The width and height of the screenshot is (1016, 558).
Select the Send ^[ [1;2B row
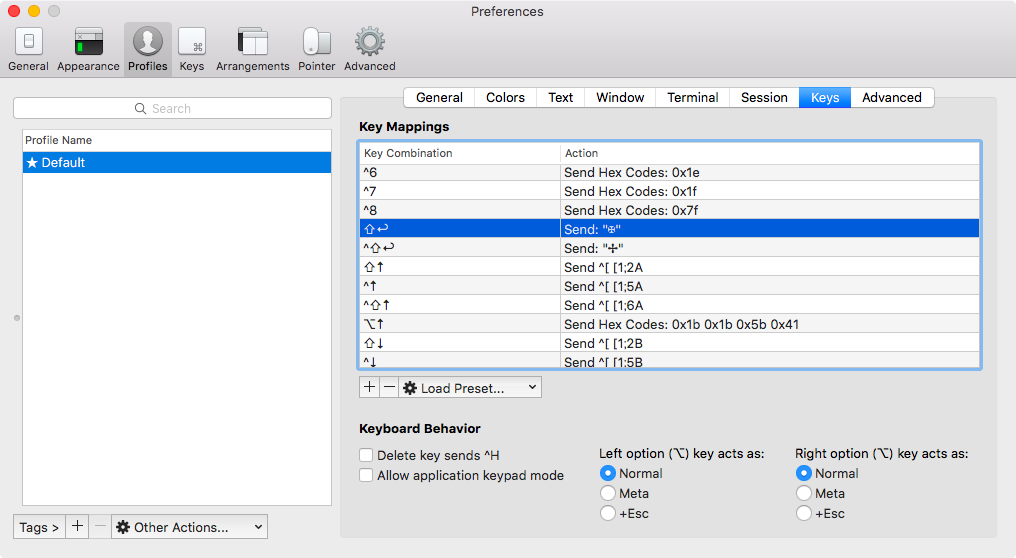tap(669, 343)
